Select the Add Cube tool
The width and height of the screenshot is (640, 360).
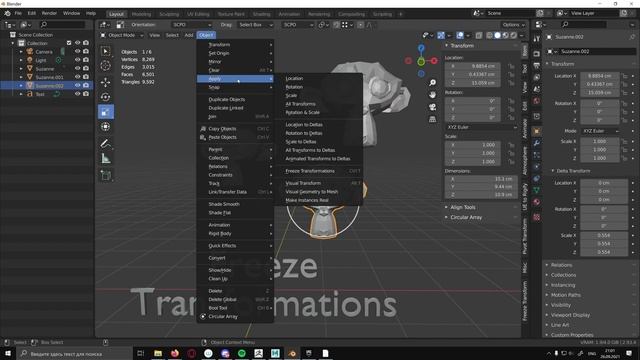click(x=105, y=176)
